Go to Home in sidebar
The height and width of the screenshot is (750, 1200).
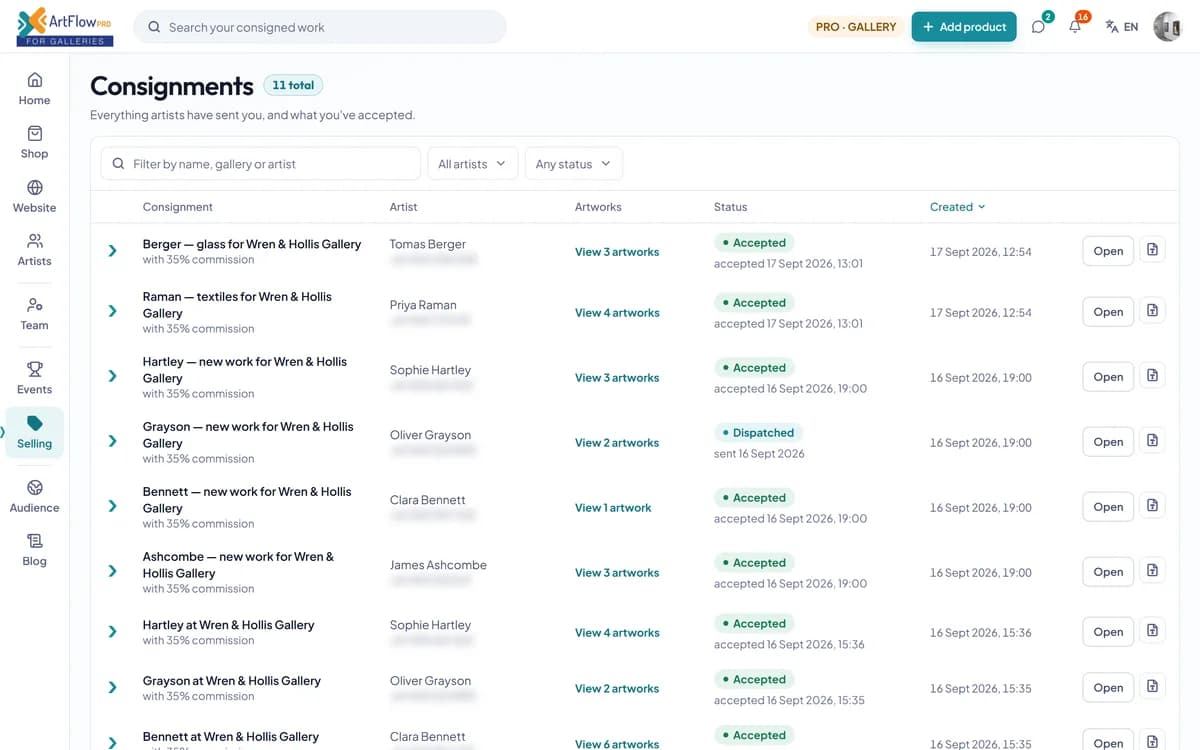pos(34,88)
